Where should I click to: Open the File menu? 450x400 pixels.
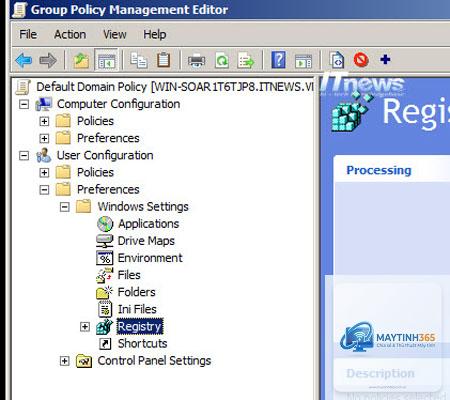point(28,34)
